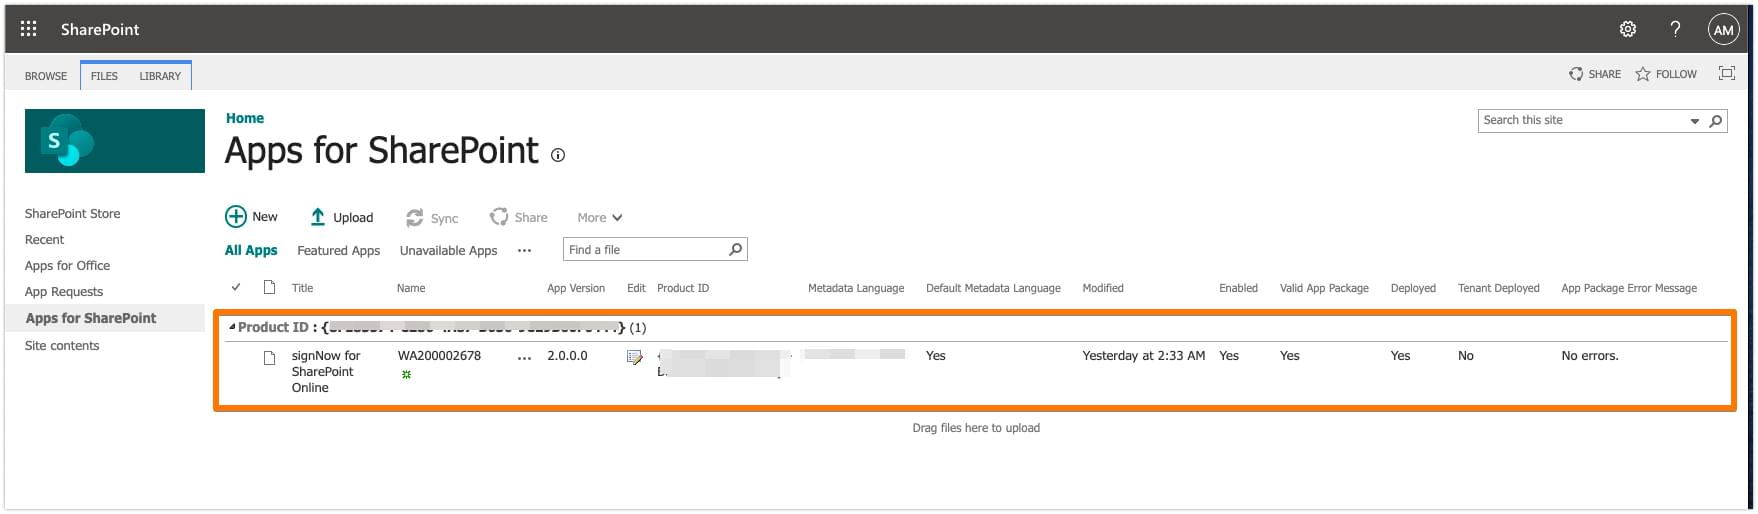The width and height of the screenshot is (1758, 514).
Task: Open Recent in left navigation
Action: (x=44, y=240)
